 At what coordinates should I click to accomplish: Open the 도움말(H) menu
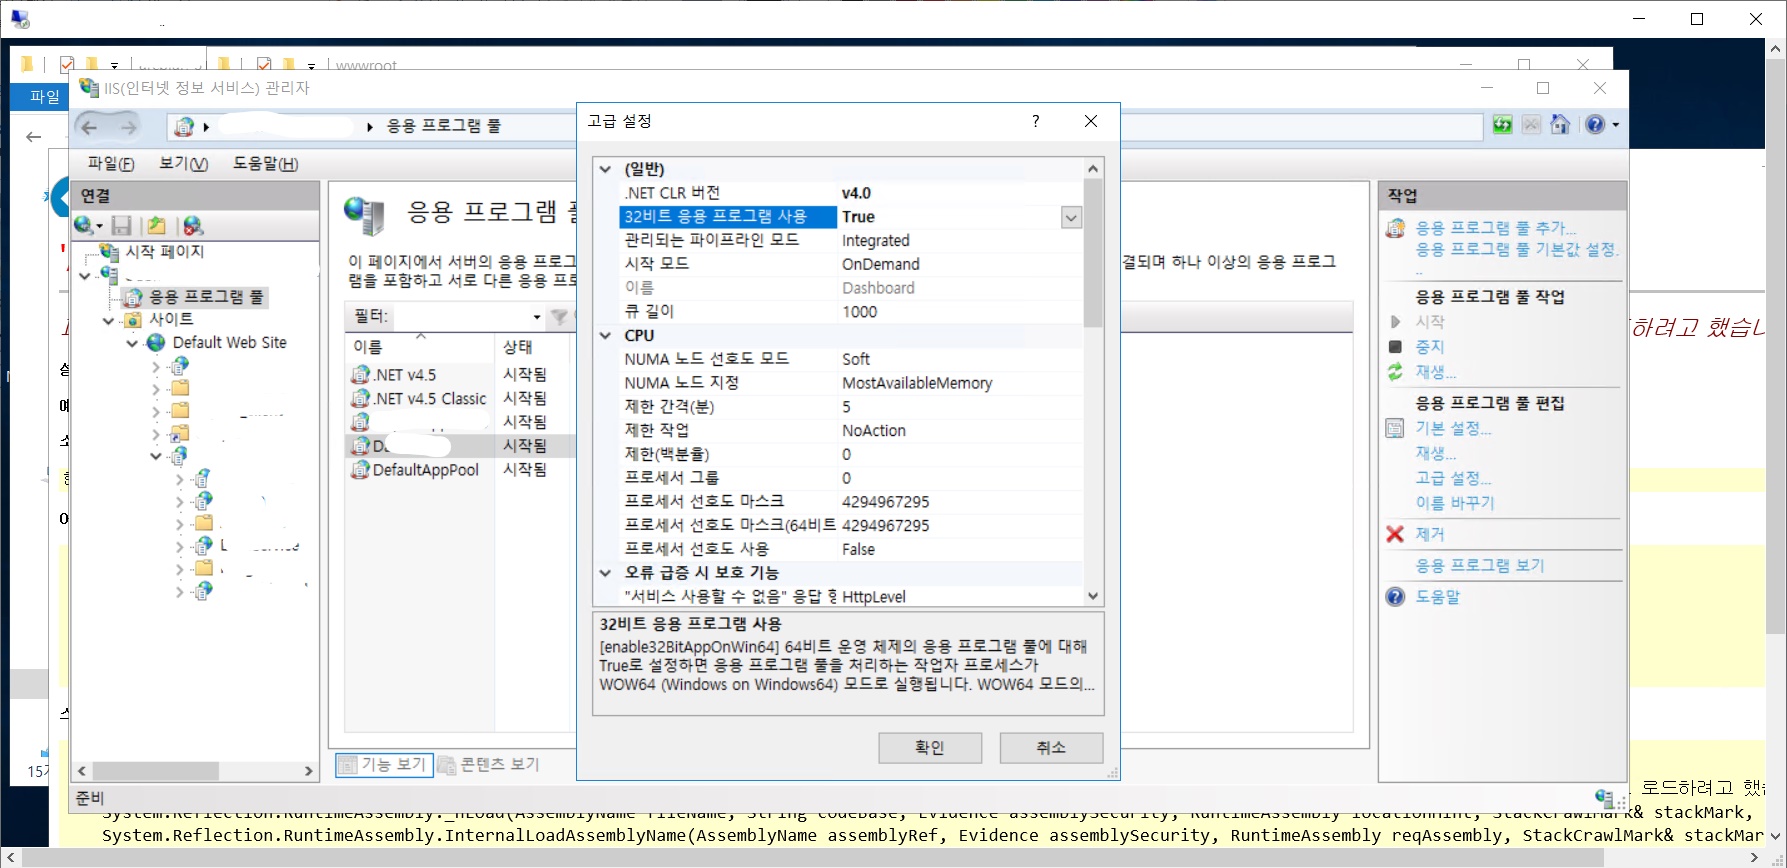point(265,163)
